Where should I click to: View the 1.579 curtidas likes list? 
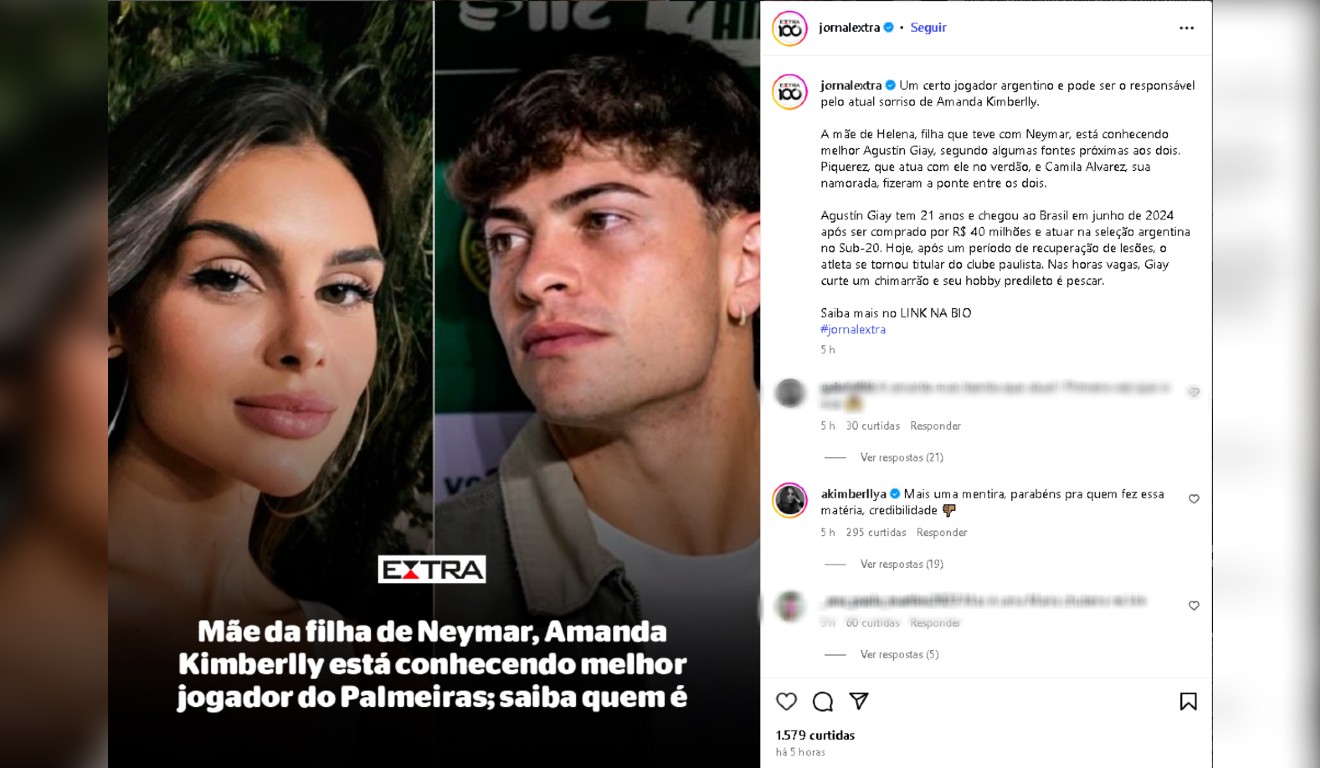point(815,736)
